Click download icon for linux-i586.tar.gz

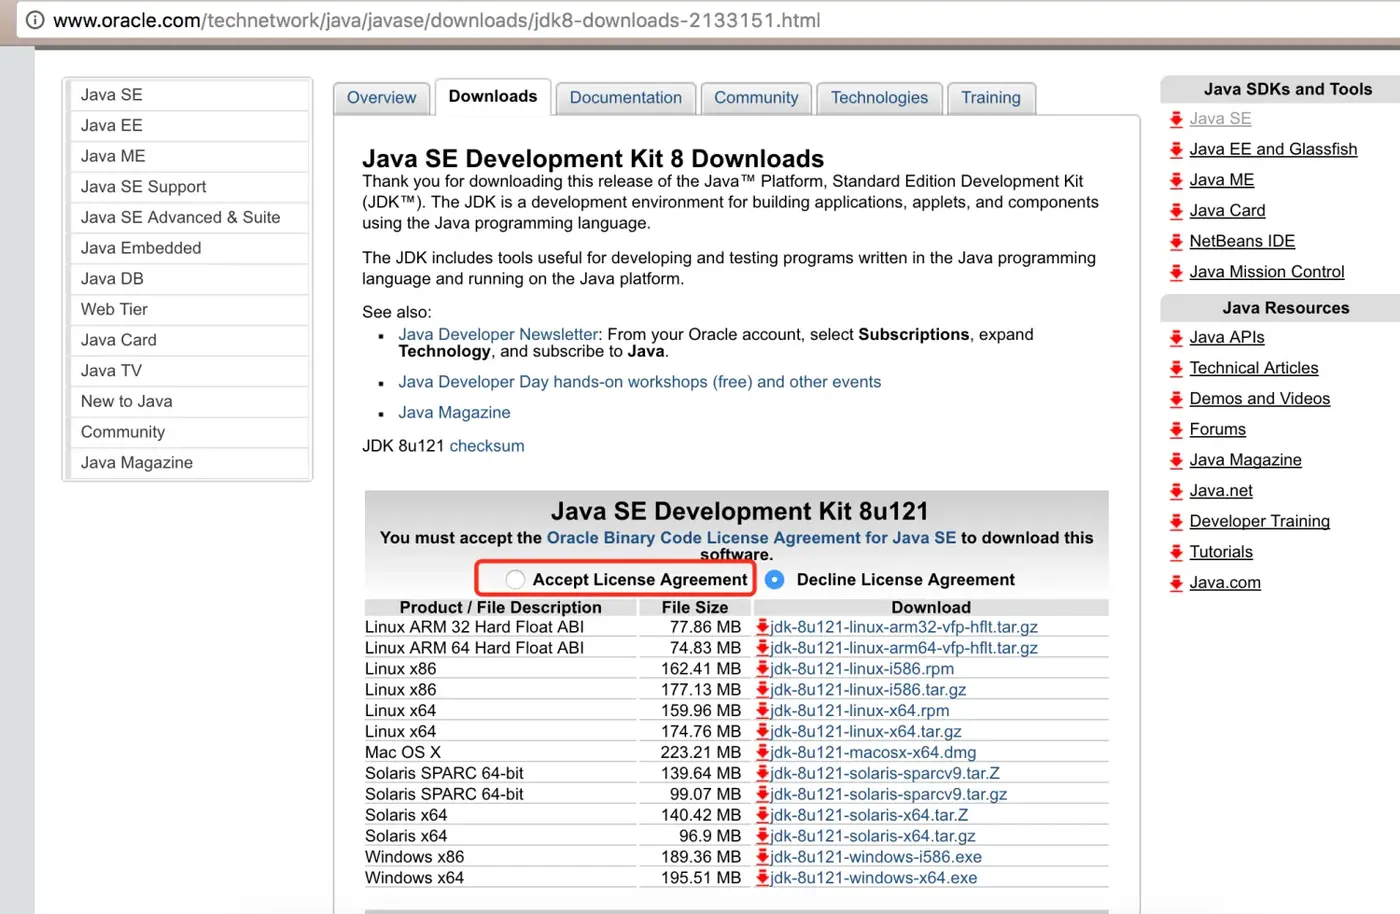pyautogui.click(x=762, y=690)
